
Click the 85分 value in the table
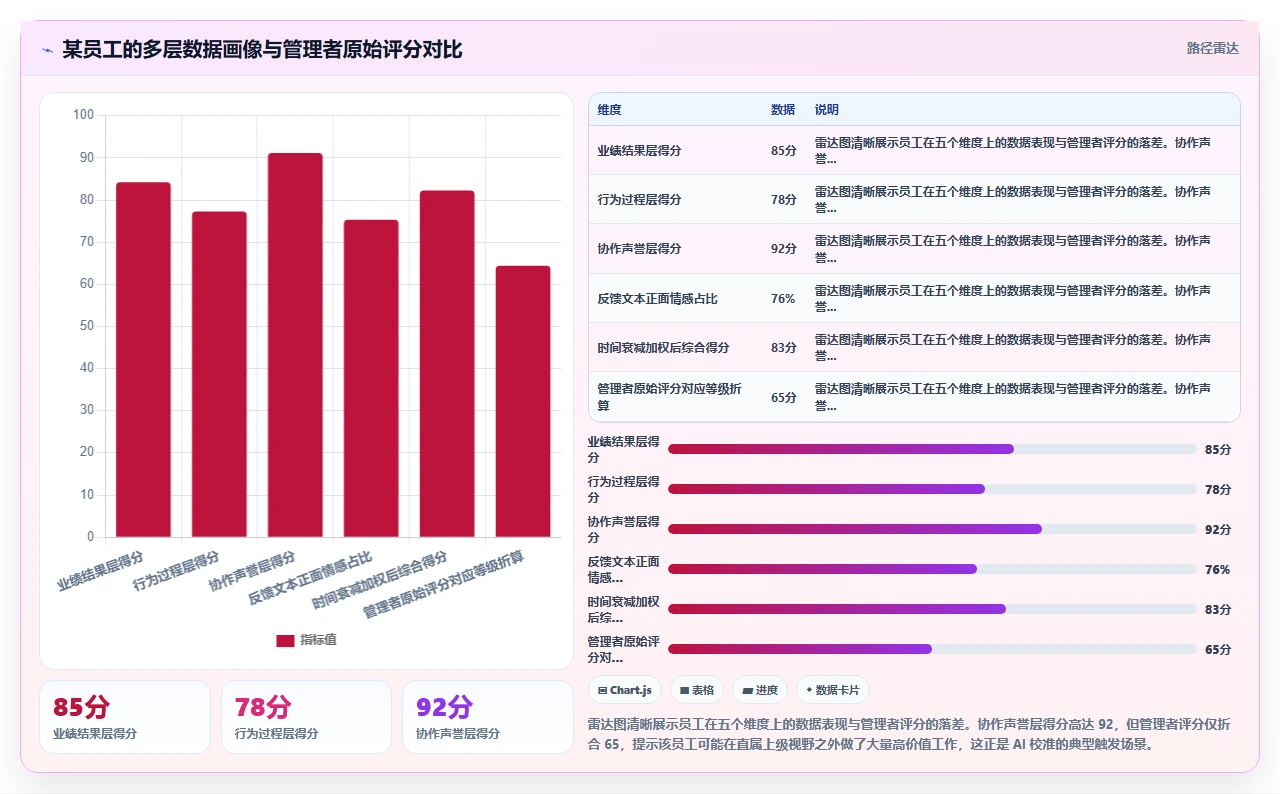pyautogui.click(x=784, y=151)
